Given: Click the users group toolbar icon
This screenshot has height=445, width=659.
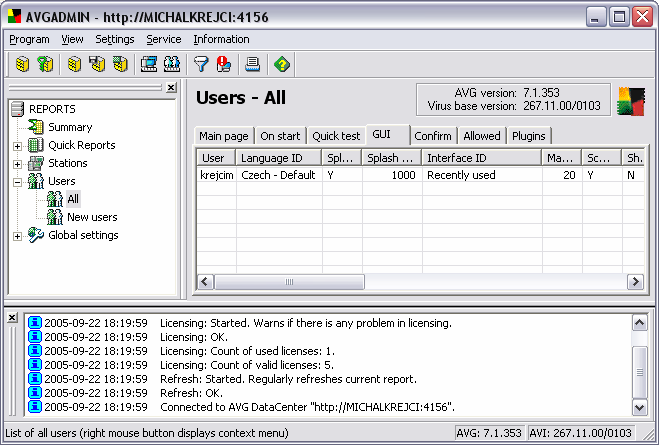Looking at the screenshot, I should tap(172, 64).
